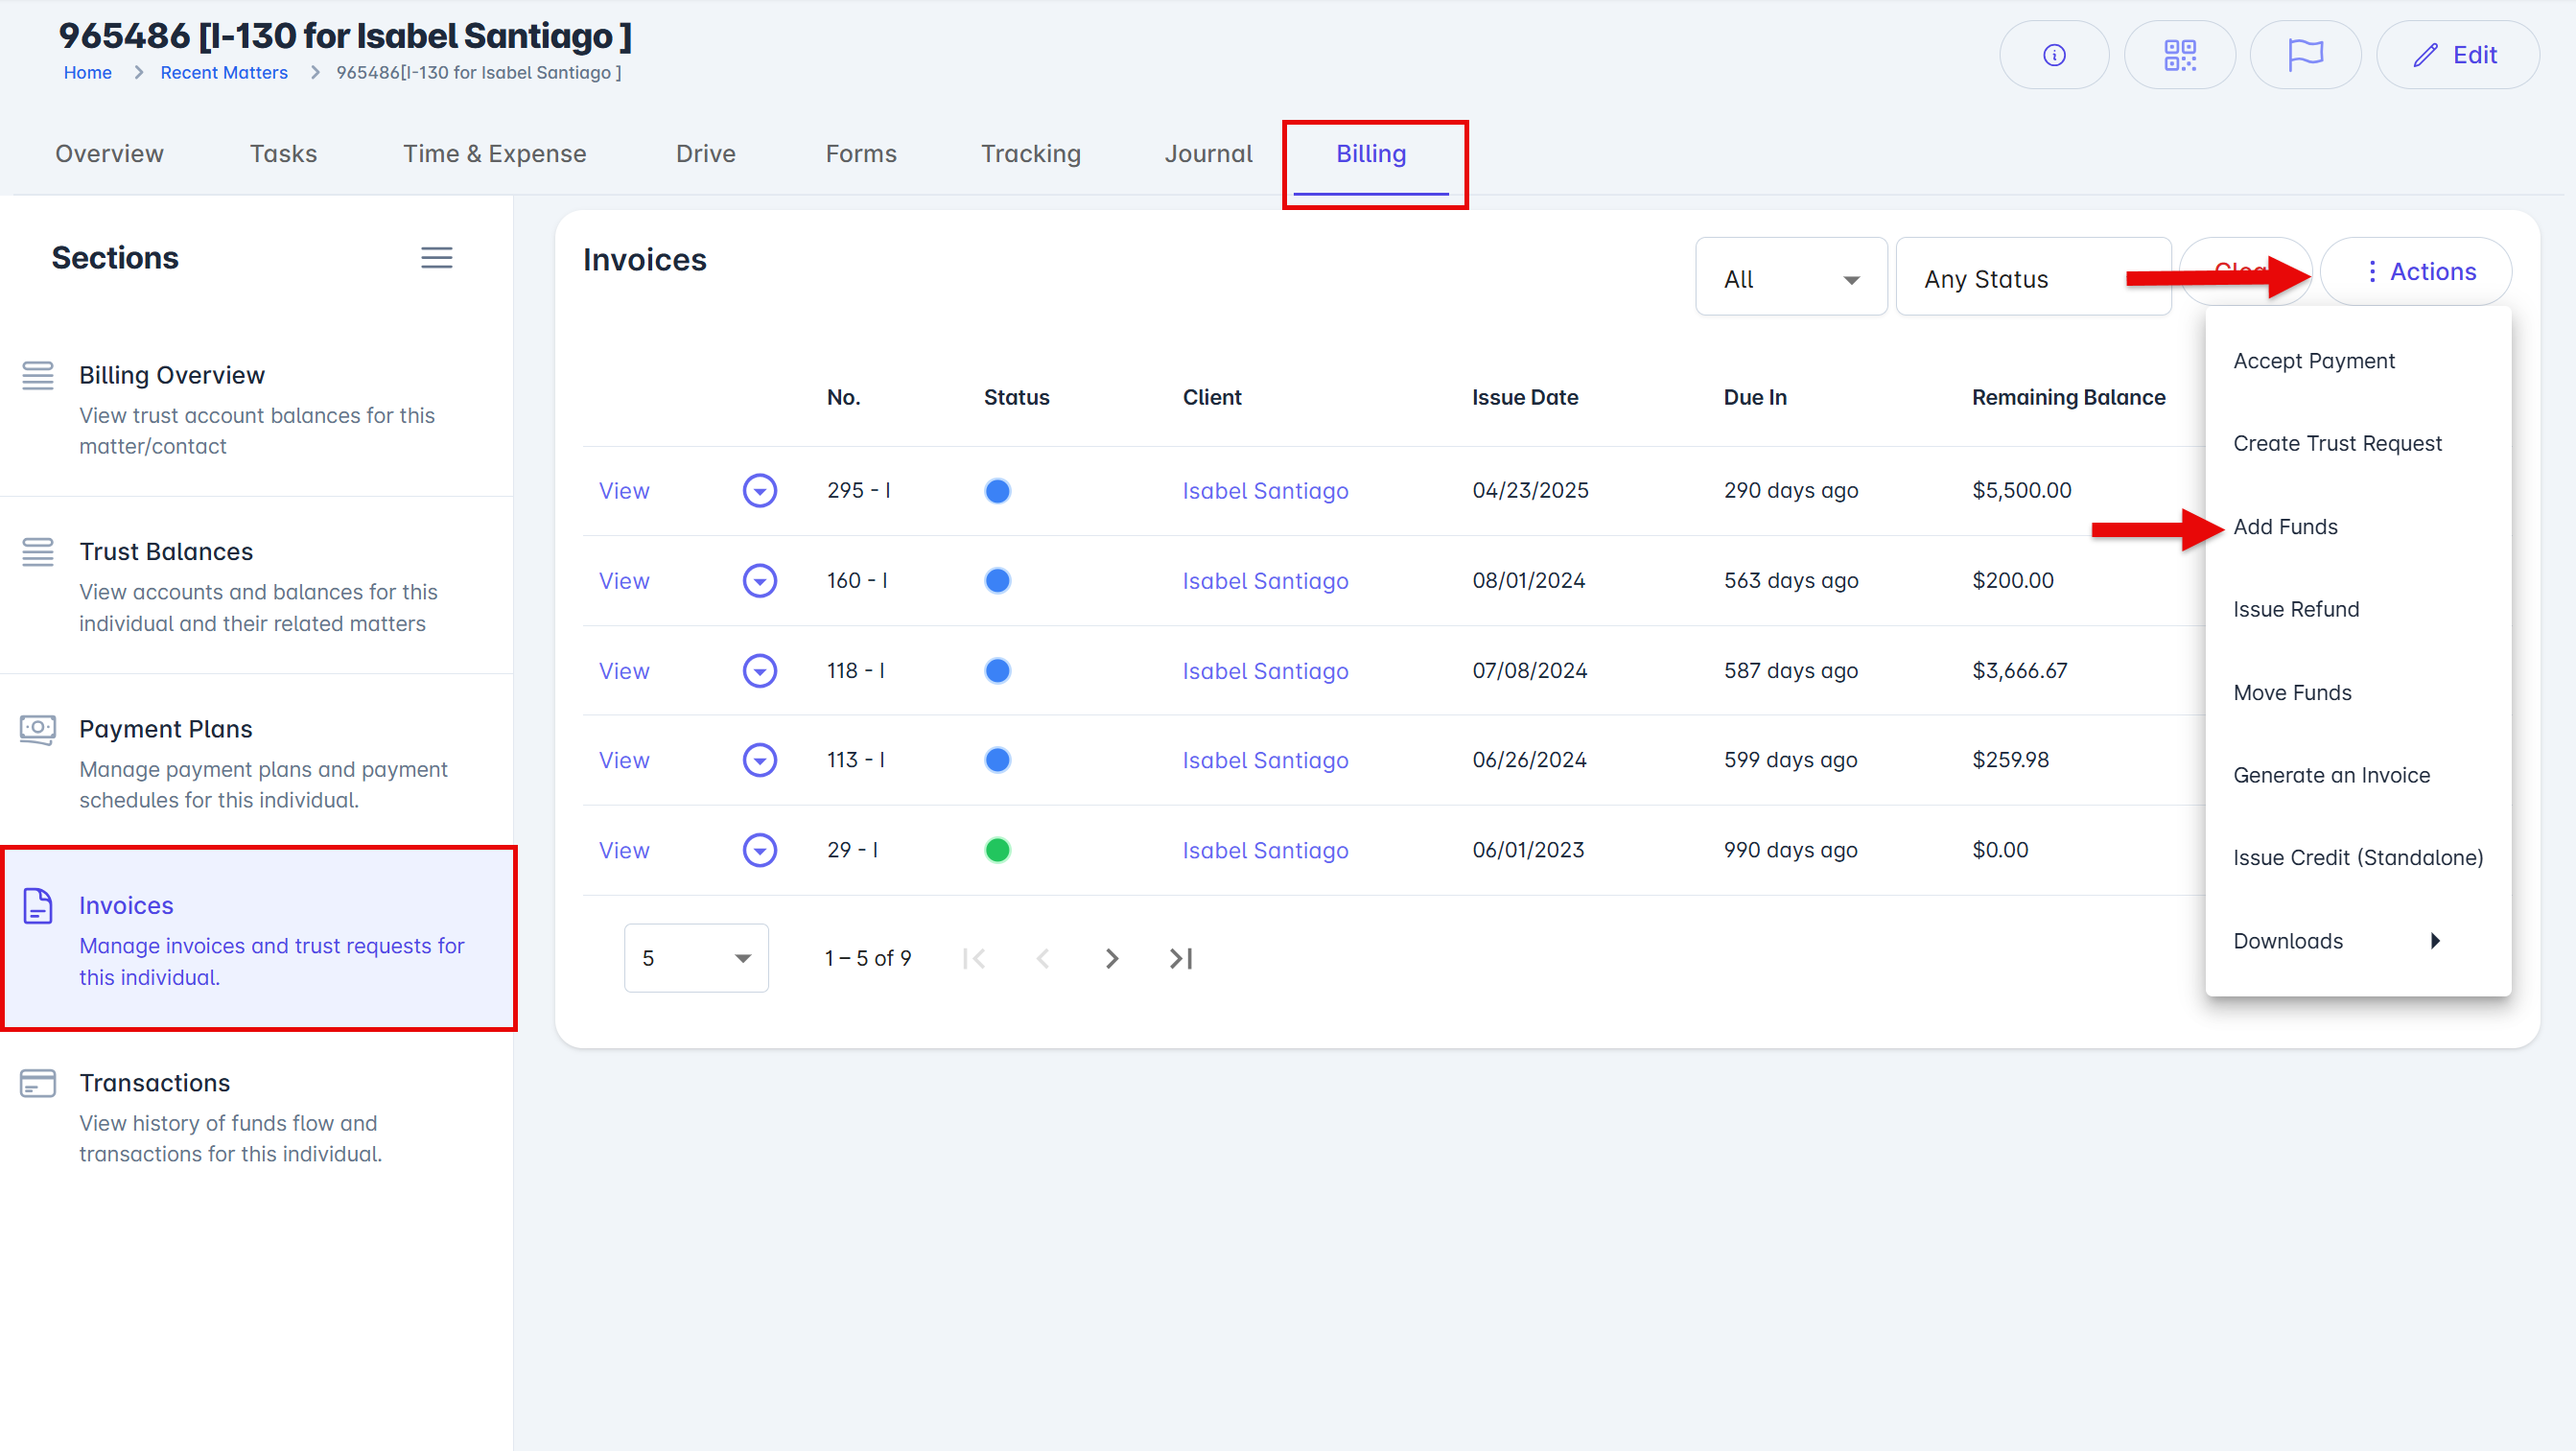The width and height of the screenshot is (2576, 1451).
Task: Click Recent Matters breadcrumb link
Action: point(223,73)
